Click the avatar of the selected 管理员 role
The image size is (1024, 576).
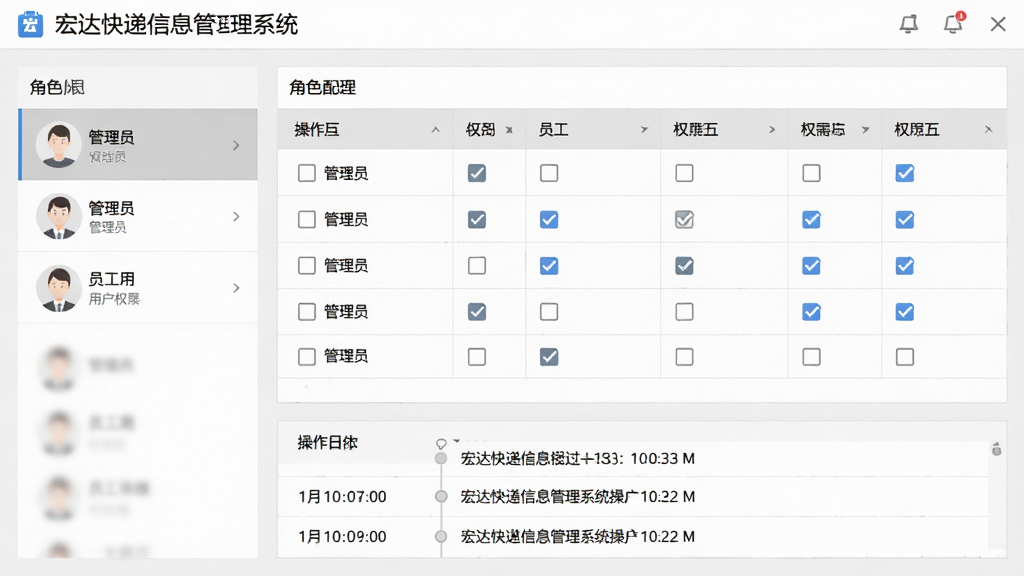(58, 145)
